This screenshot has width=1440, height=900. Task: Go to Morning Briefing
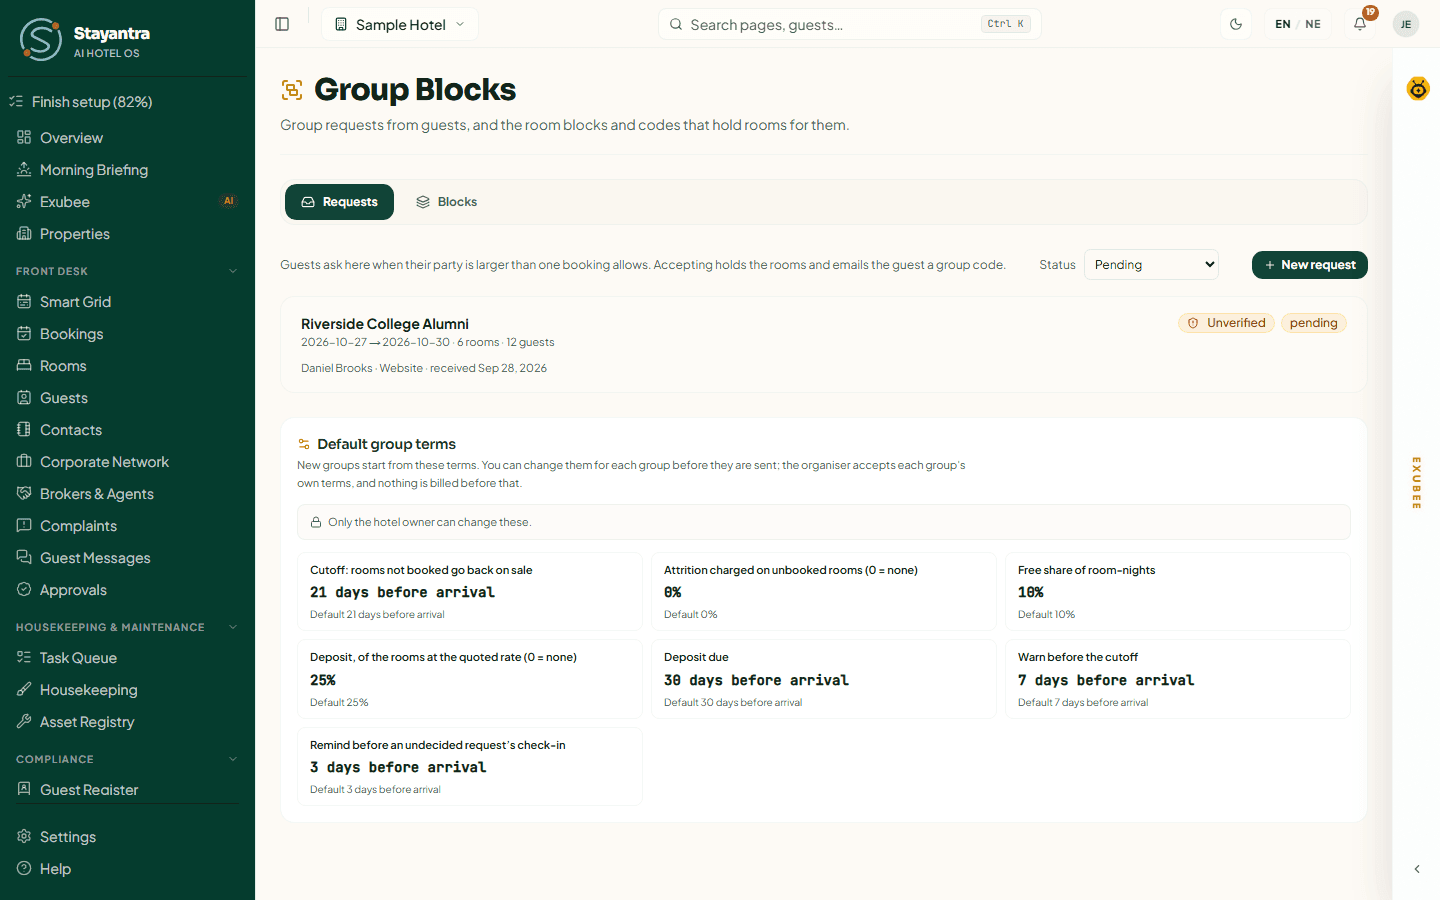[127, 170]
